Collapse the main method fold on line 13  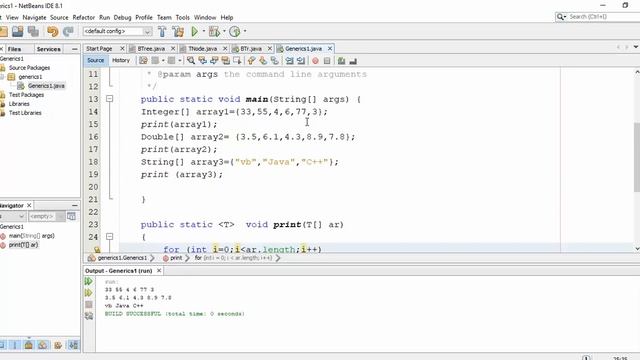[109, 99]
